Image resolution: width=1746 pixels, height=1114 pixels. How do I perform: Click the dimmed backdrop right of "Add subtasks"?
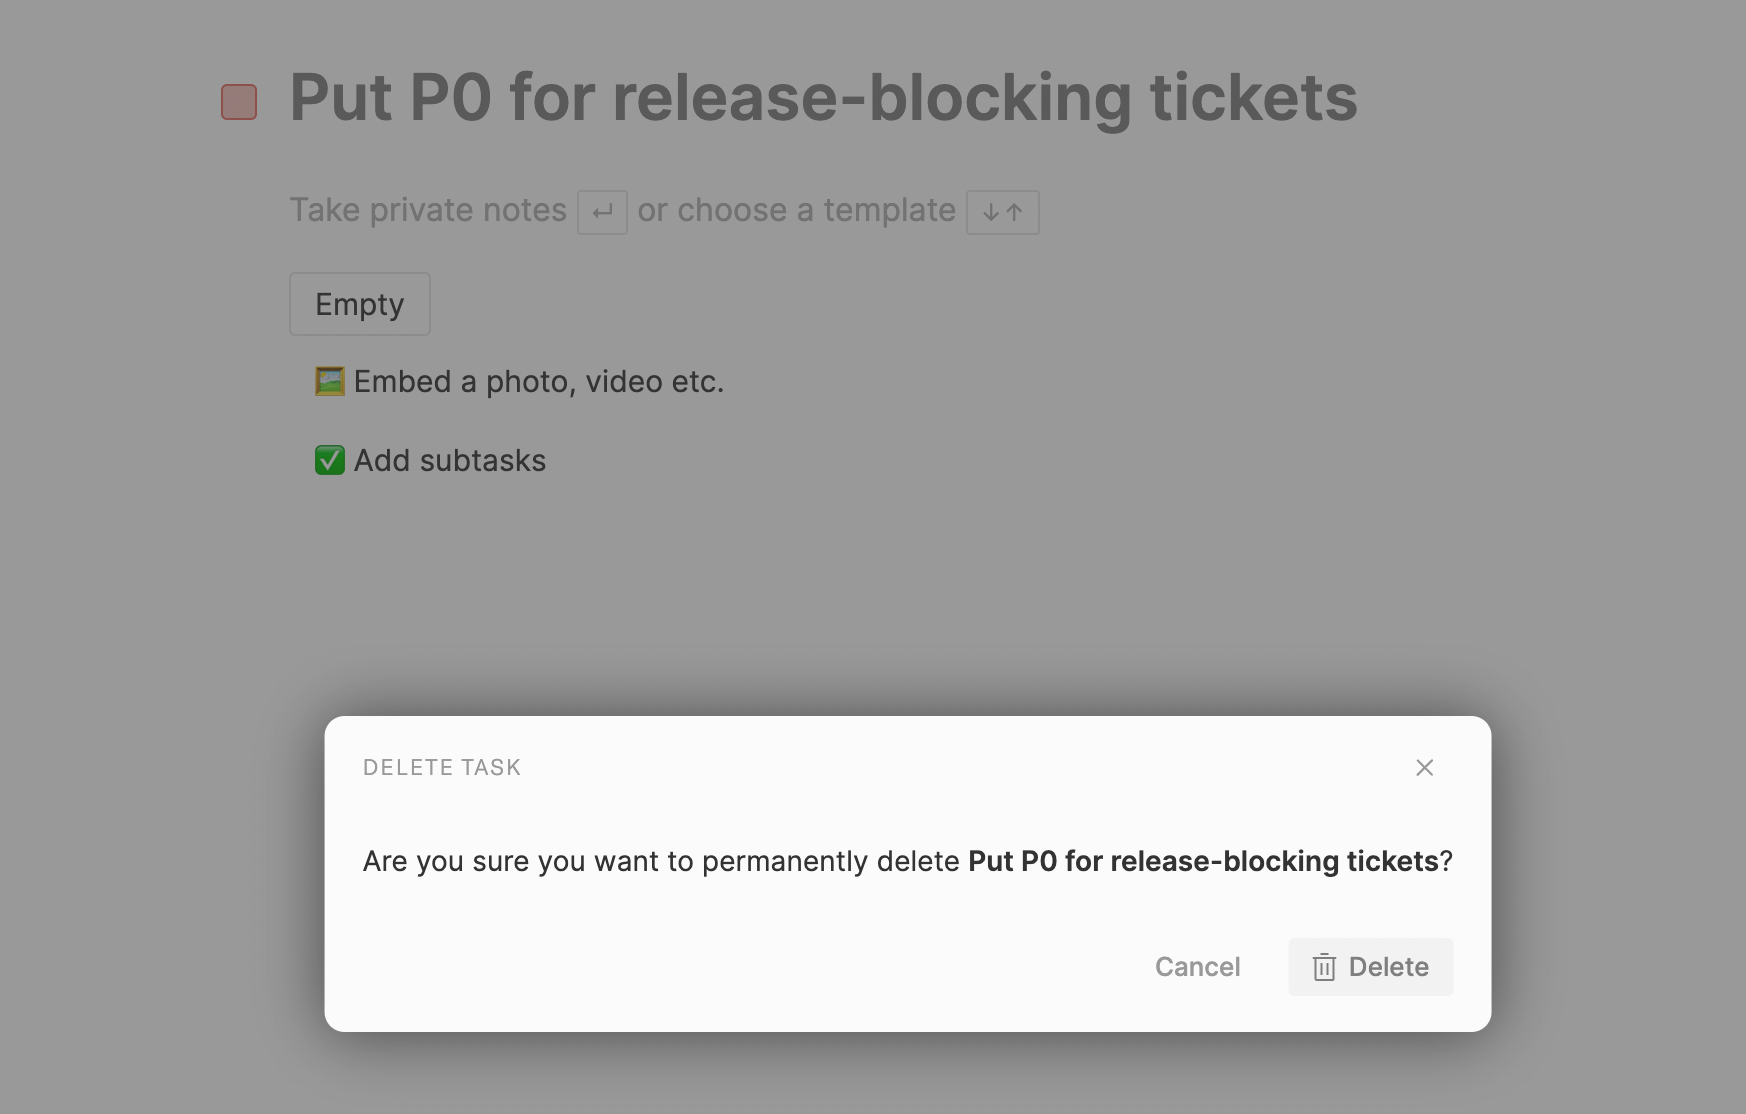point(1000,460)
